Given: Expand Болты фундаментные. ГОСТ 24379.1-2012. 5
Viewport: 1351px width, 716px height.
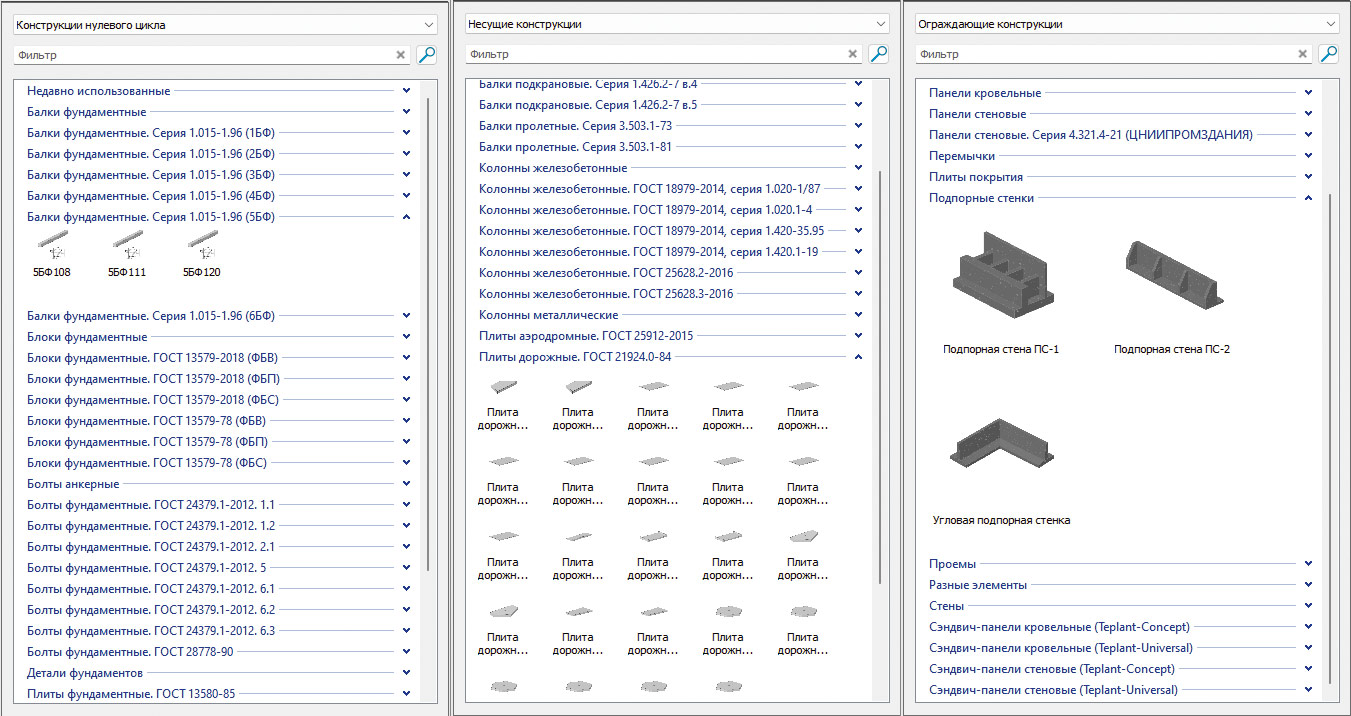Looking at the screenshot, I should click(x=407, y=568).
